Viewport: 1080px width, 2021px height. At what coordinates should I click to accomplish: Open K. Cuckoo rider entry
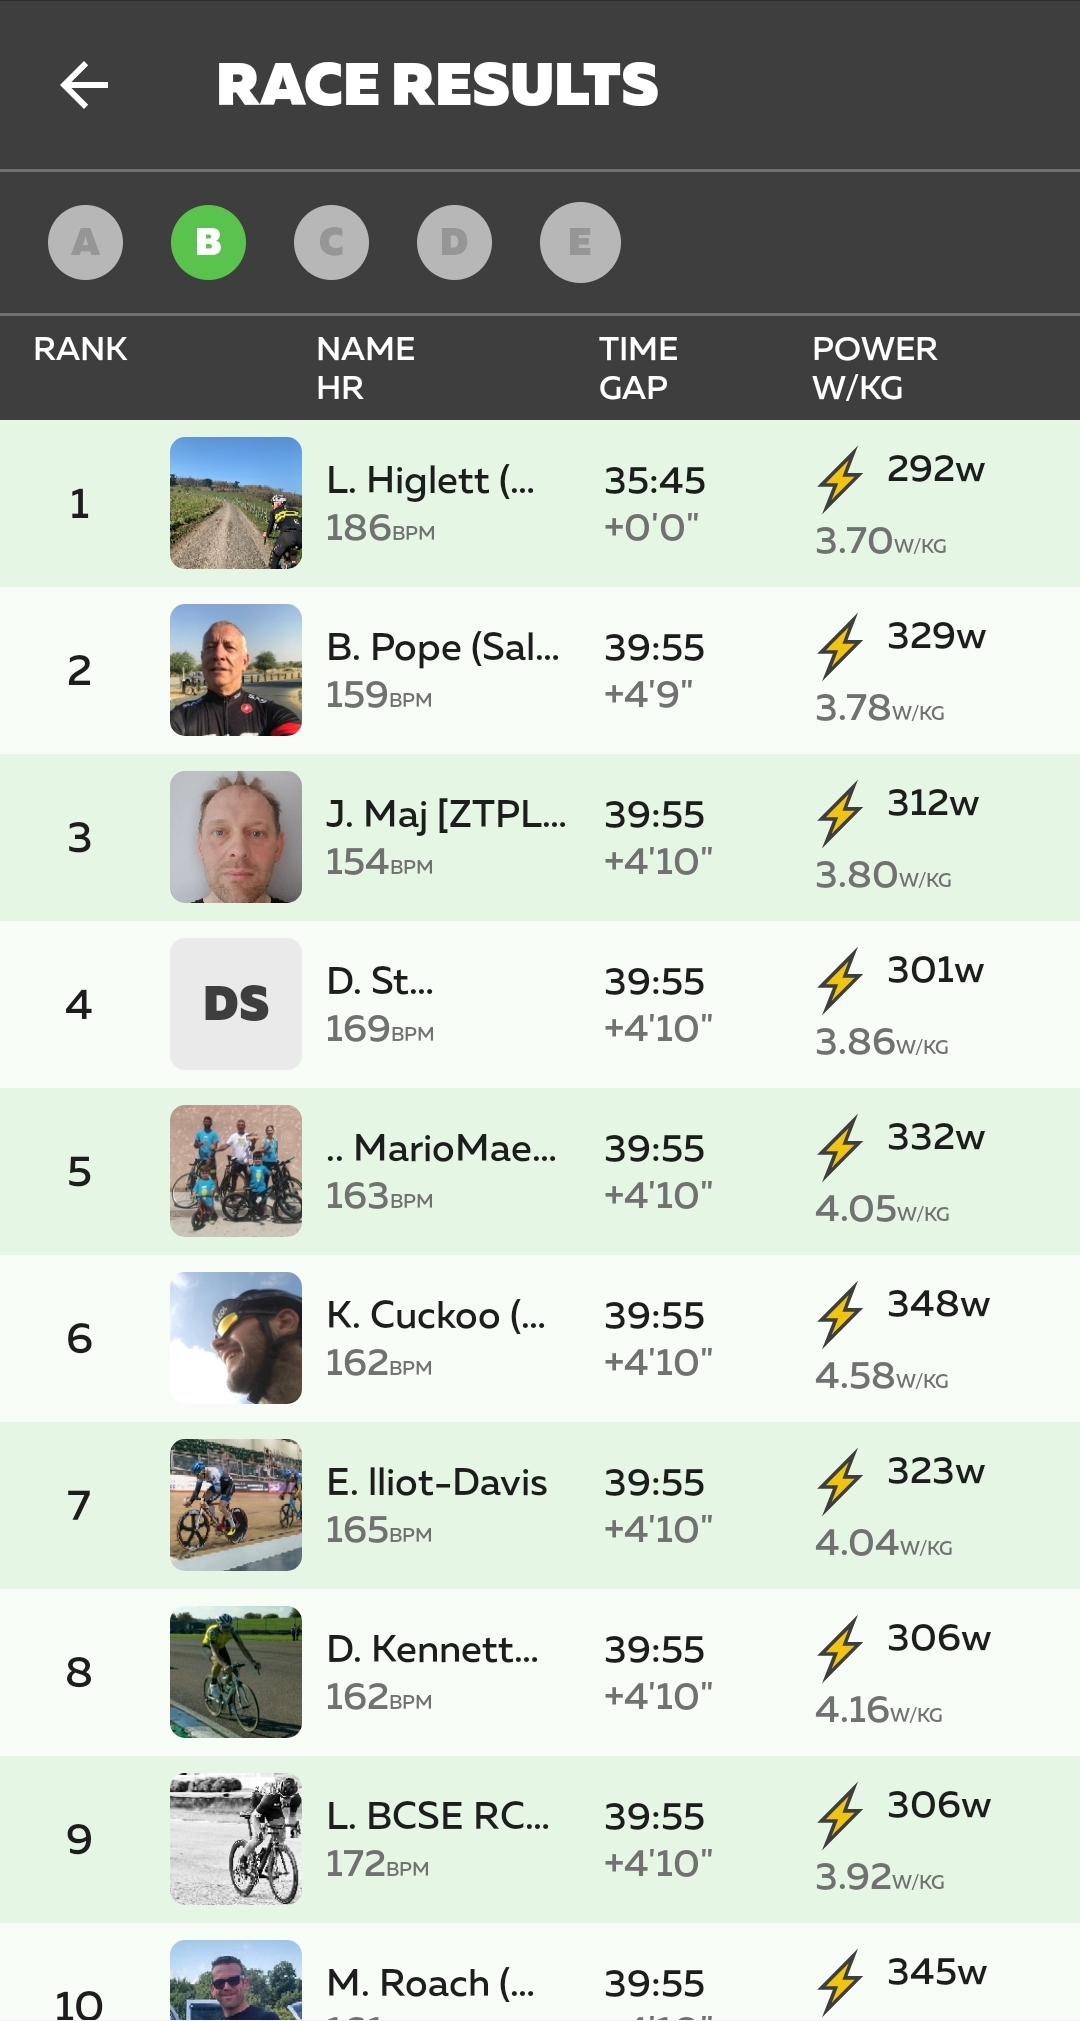coord(436,1316)
